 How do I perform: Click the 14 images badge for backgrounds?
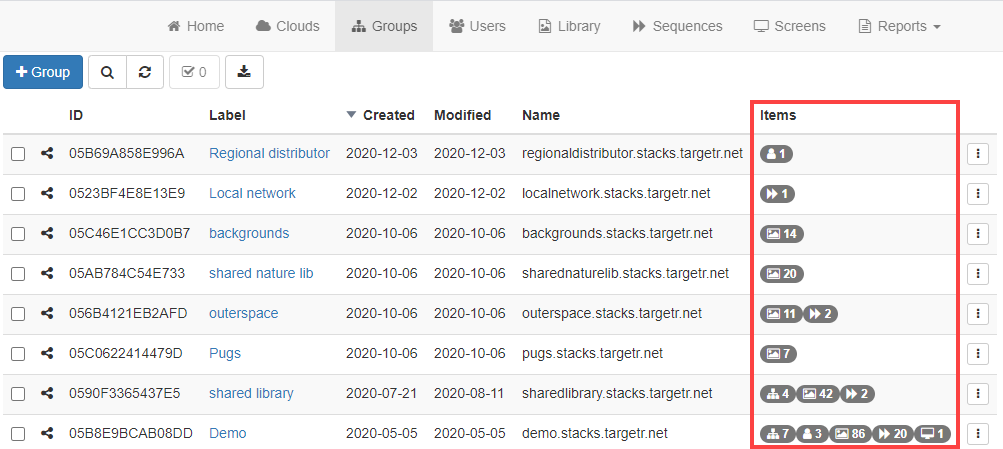point(782,233)
